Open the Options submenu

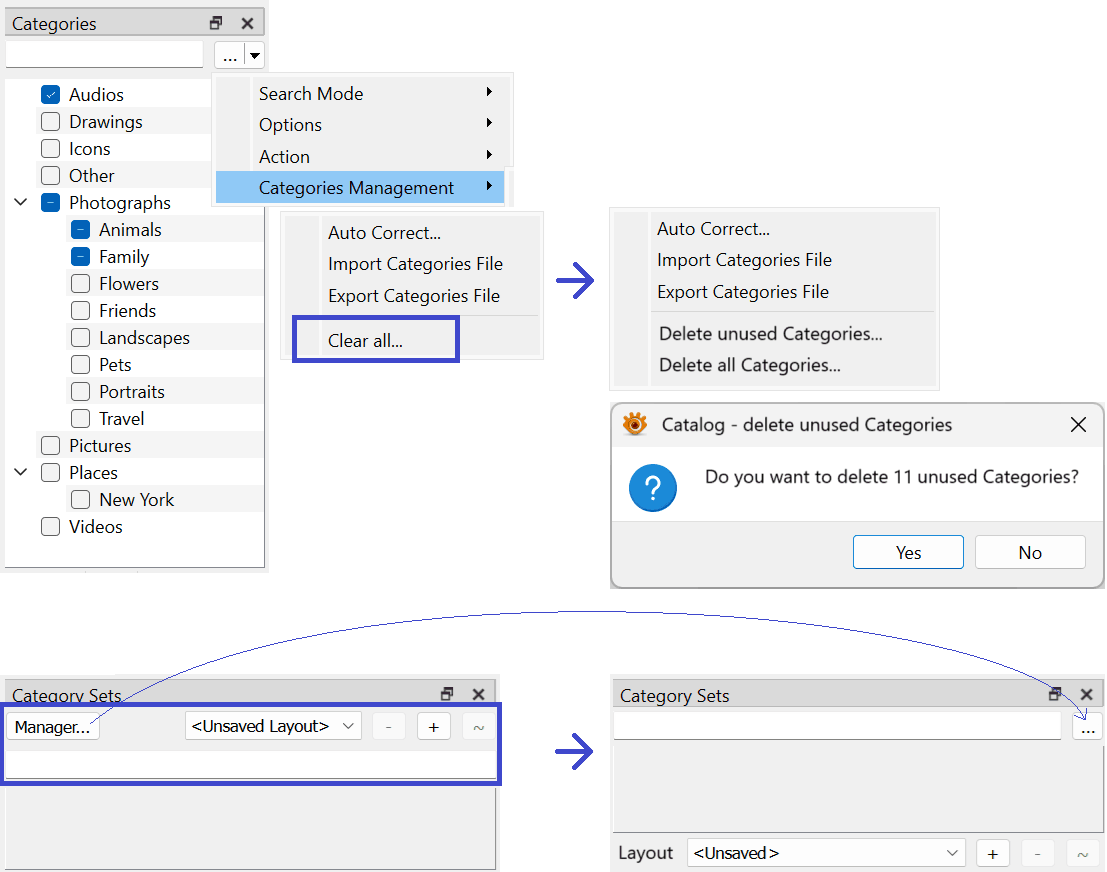(360, 124)
